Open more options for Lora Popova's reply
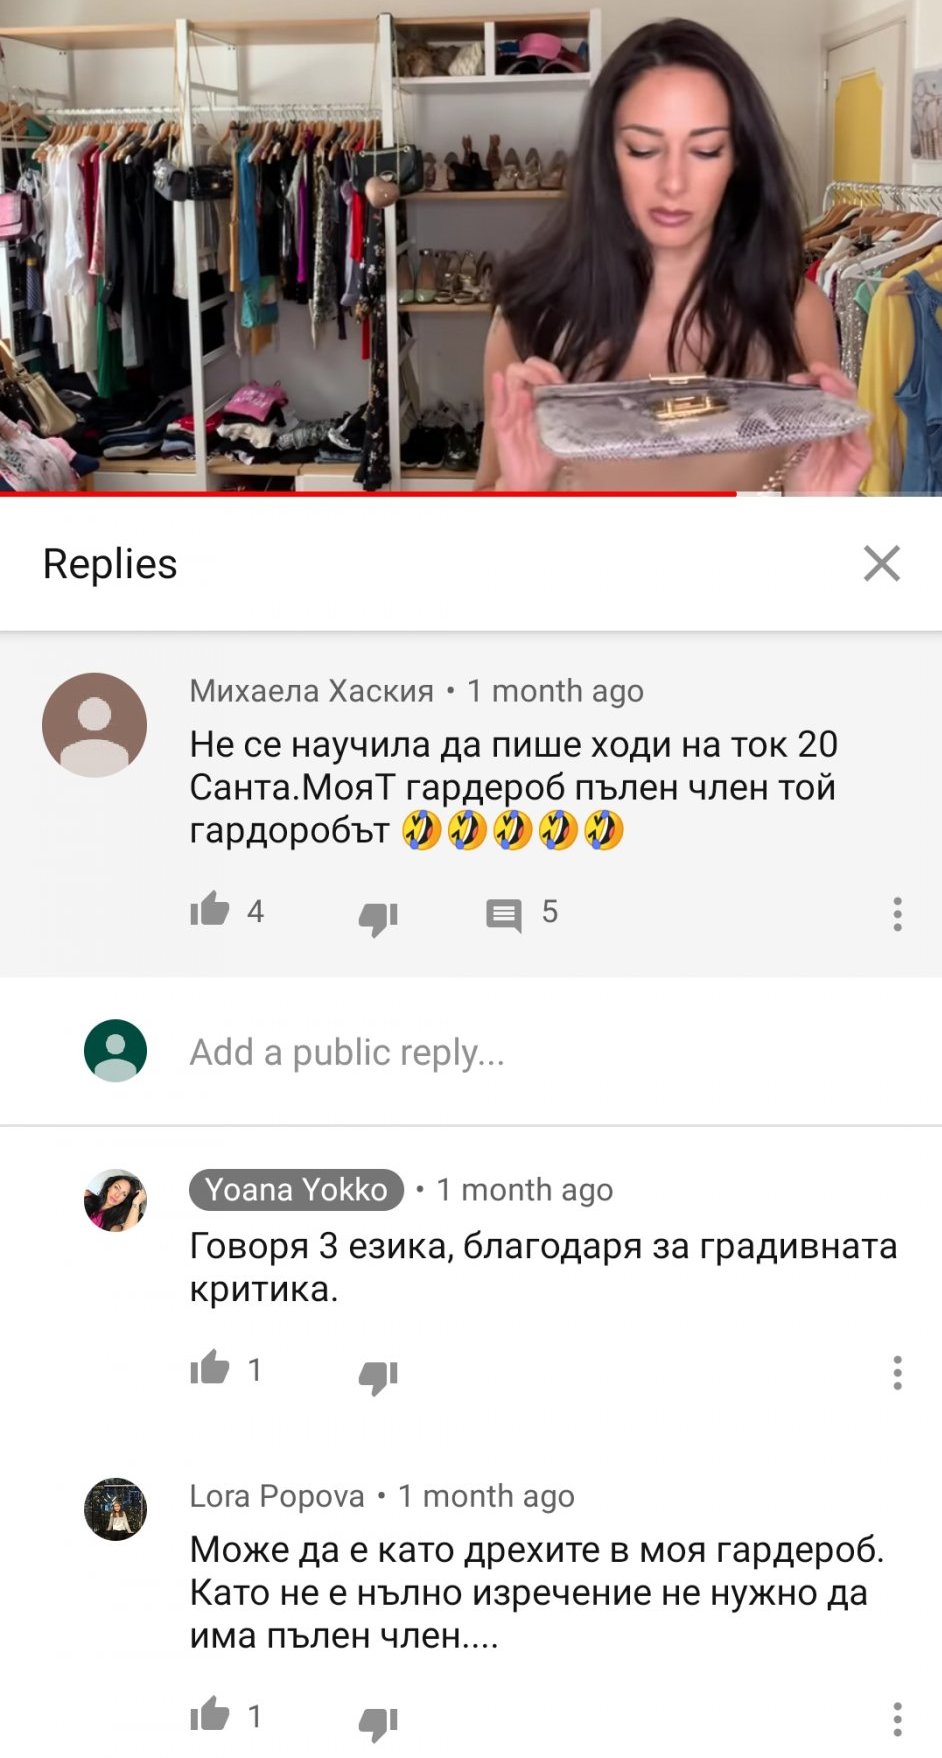 point(897,1719)
